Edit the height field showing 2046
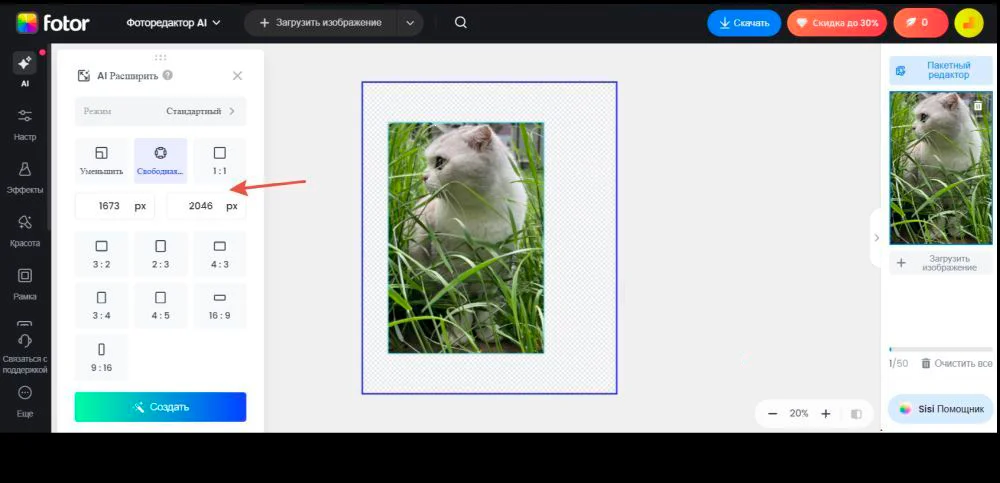Screen dimensions: 1000x483 tap(207, 206)
